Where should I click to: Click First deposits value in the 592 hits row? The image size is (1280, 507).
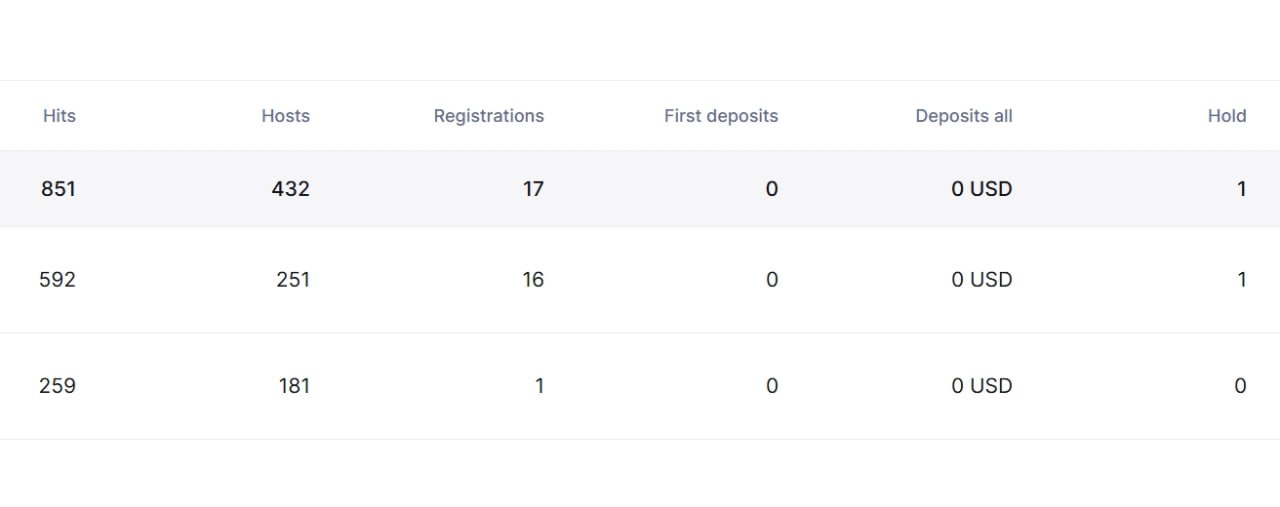[x=771, y=280]
